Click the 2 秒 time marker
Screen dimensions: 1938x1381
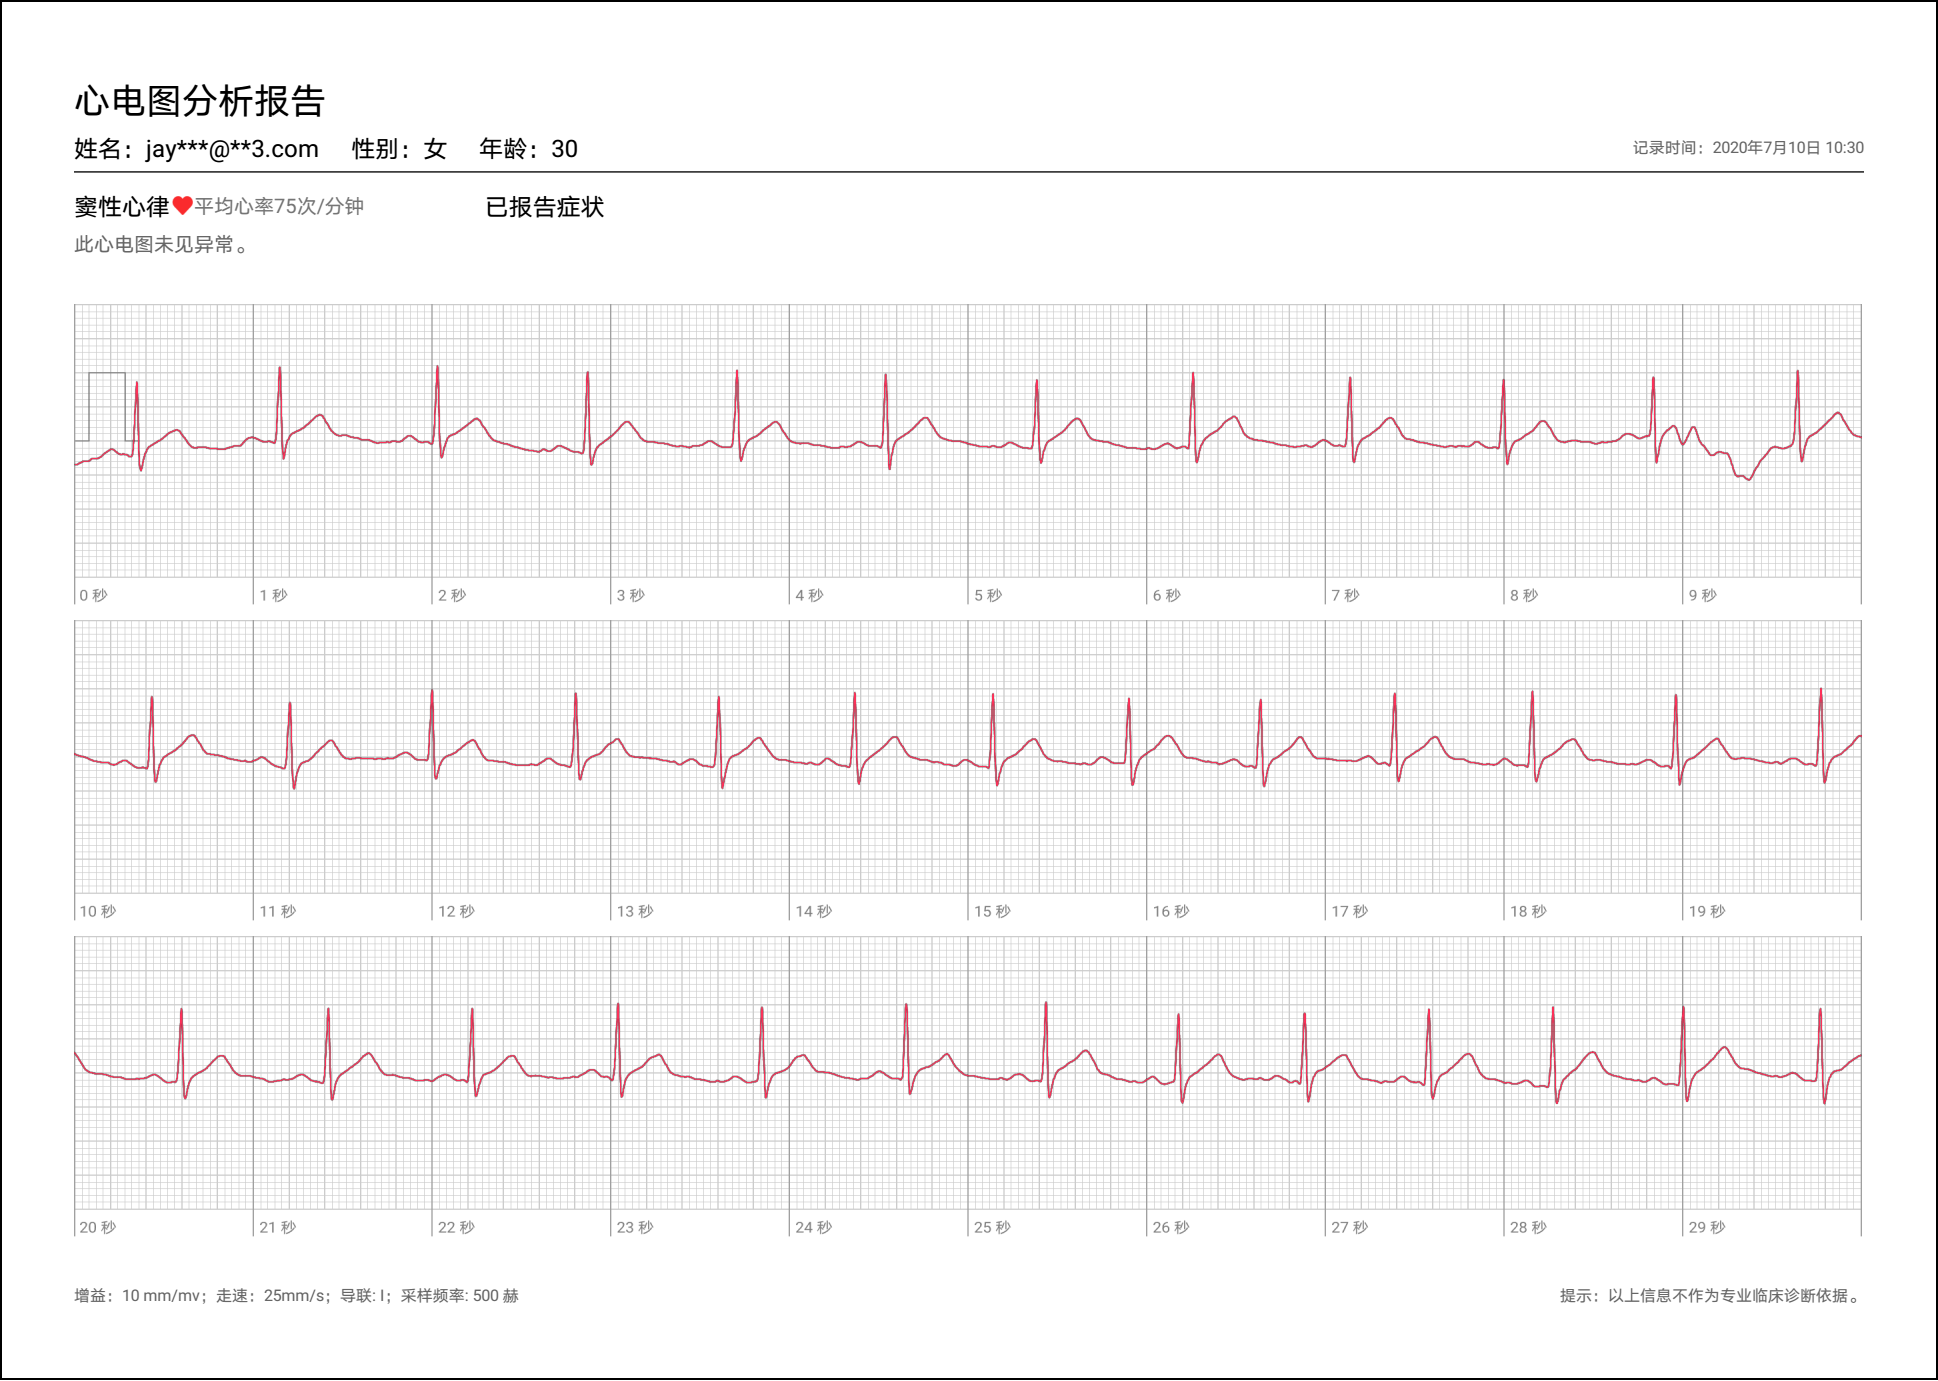click(x=452, y=595)
